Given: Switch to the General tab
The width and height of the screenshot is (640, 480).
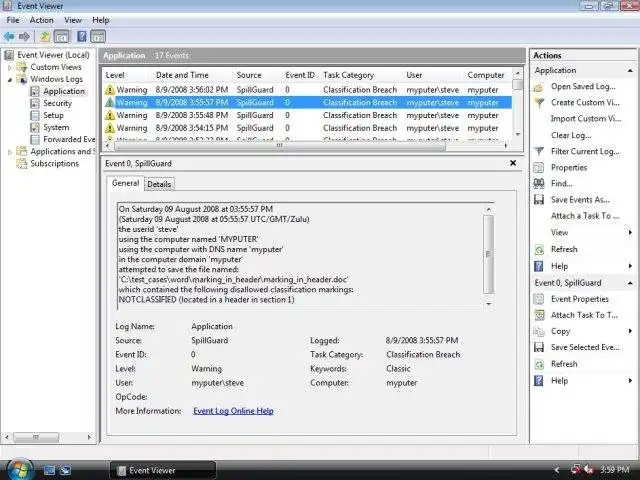Looking at the screenshot, I should 125,183.
